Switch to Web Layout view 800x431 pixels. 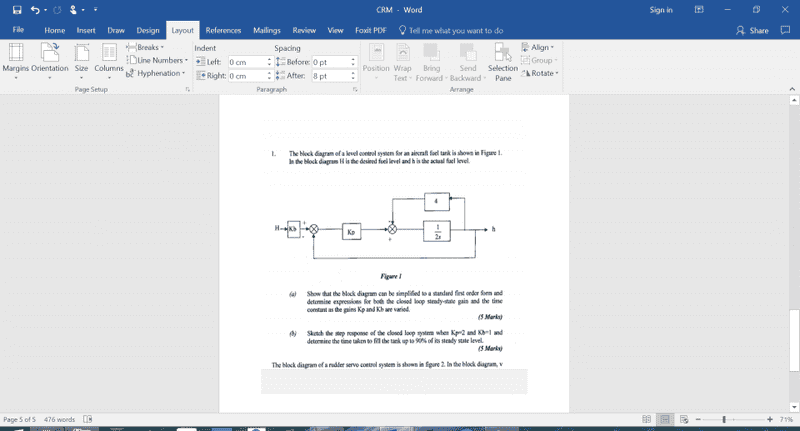tap(683, 419)
